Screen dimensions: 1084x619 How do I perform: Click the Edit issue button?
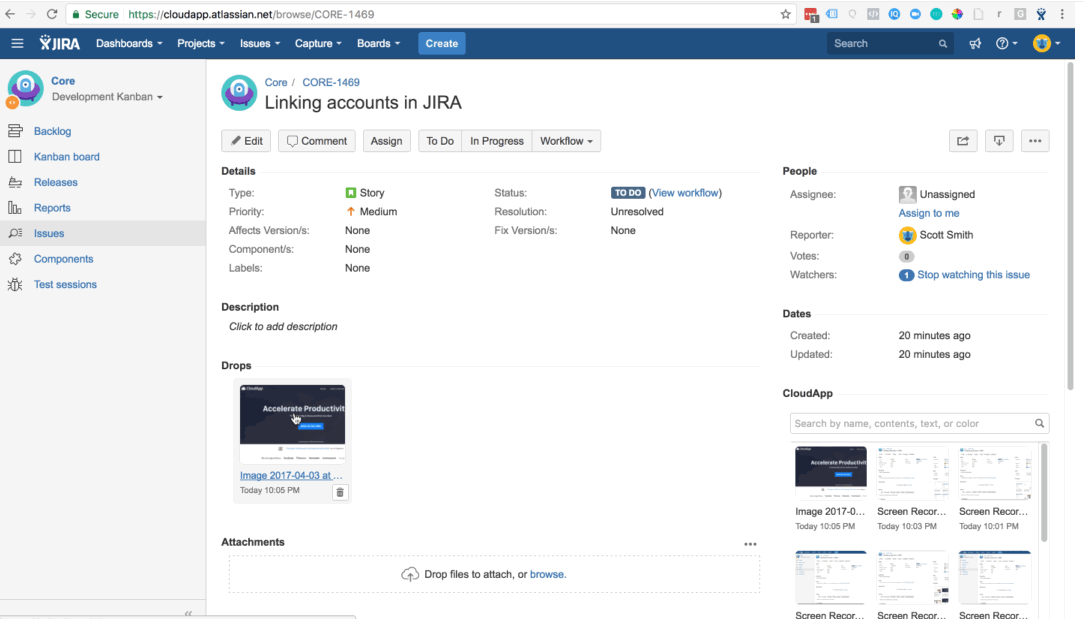pos(246,141)
